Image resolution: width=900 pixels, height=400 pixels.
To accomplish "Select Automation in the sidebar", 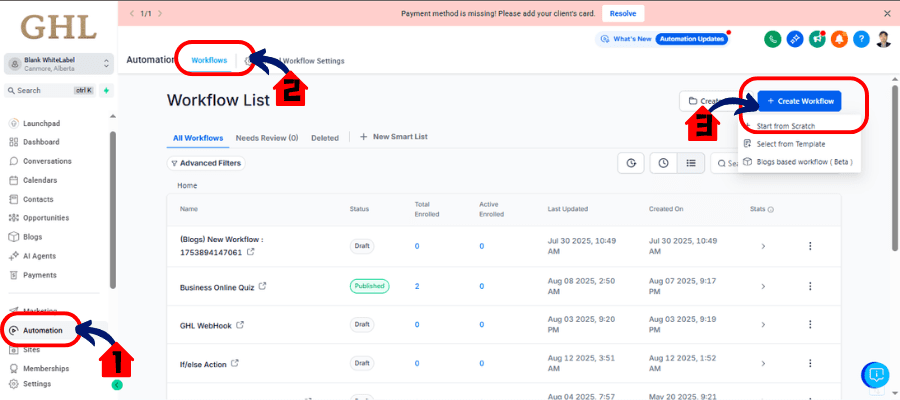I will pyautogui.click(x=42, y=331).
